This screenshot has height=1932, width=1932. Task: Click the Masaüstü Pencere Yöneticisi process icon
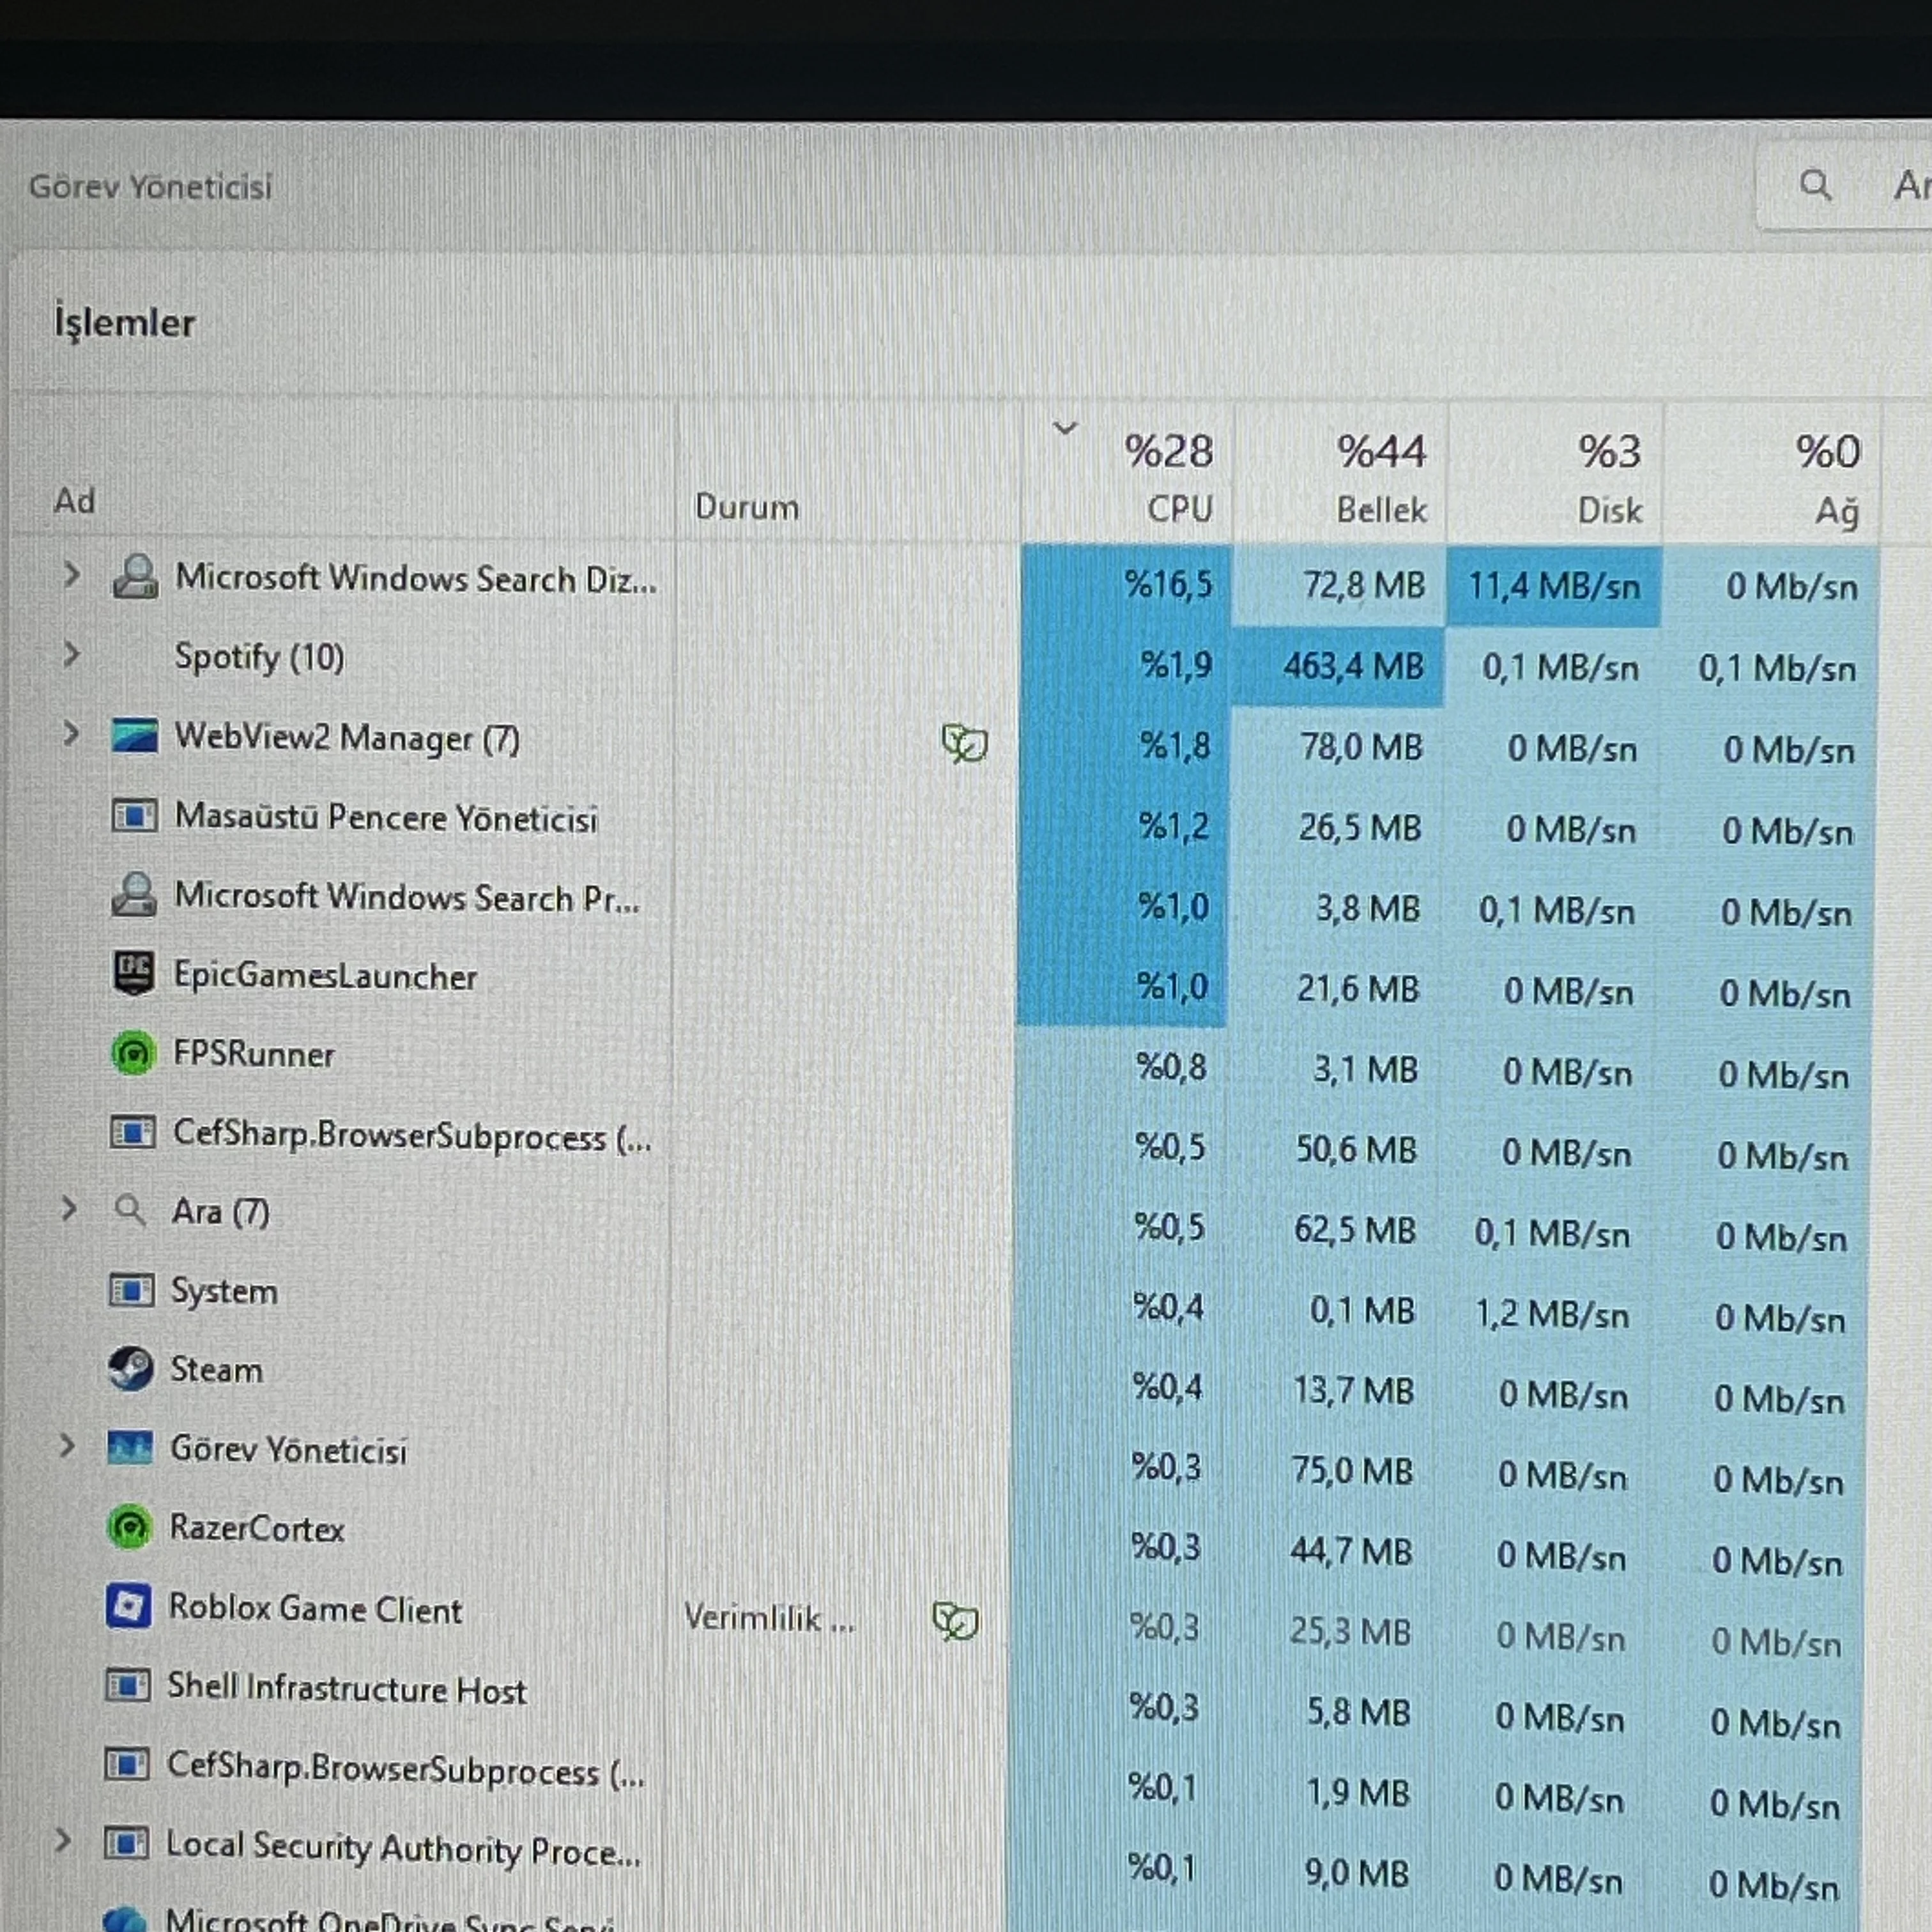[134, 816]
